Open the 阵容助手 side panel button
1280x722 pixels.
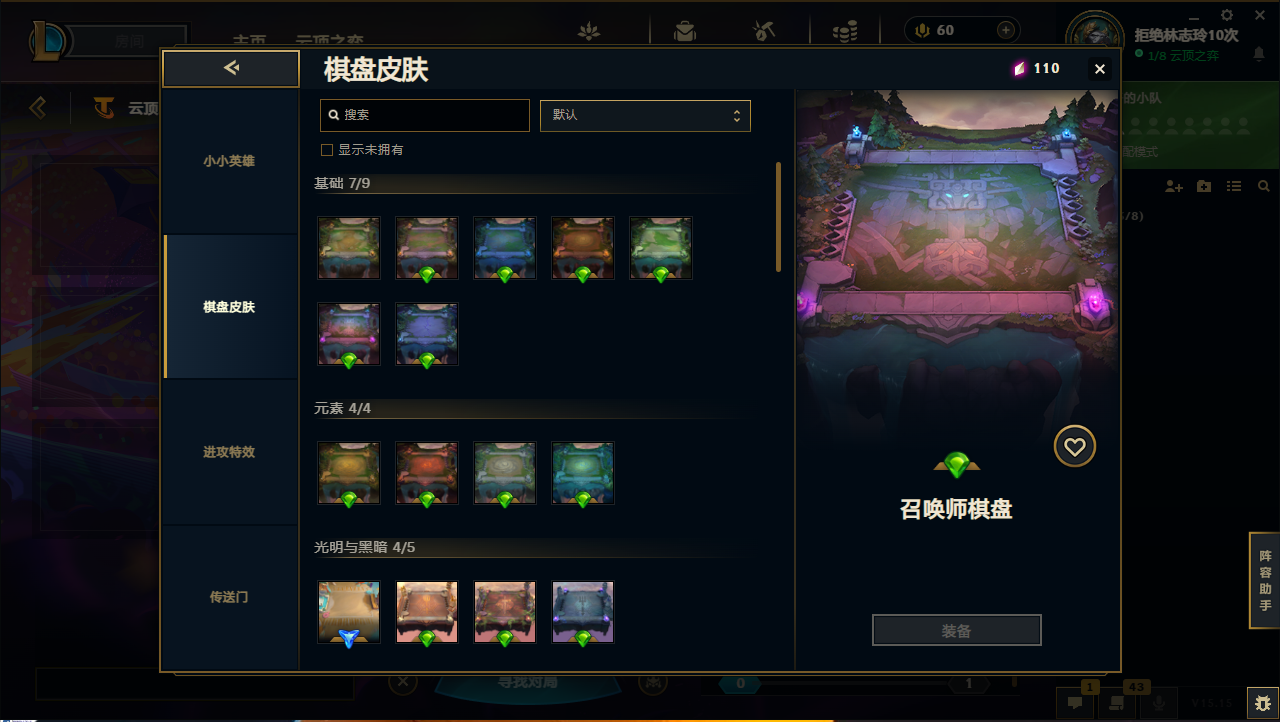coord(1265,581)
